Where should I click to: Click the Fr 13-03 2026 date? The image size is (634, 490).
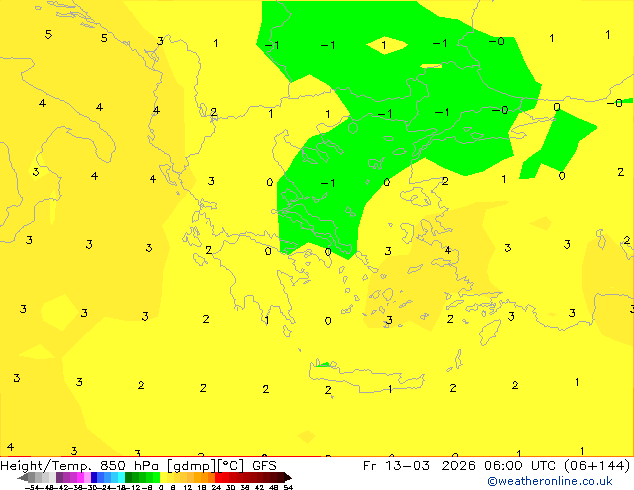(x=419, y=466)
